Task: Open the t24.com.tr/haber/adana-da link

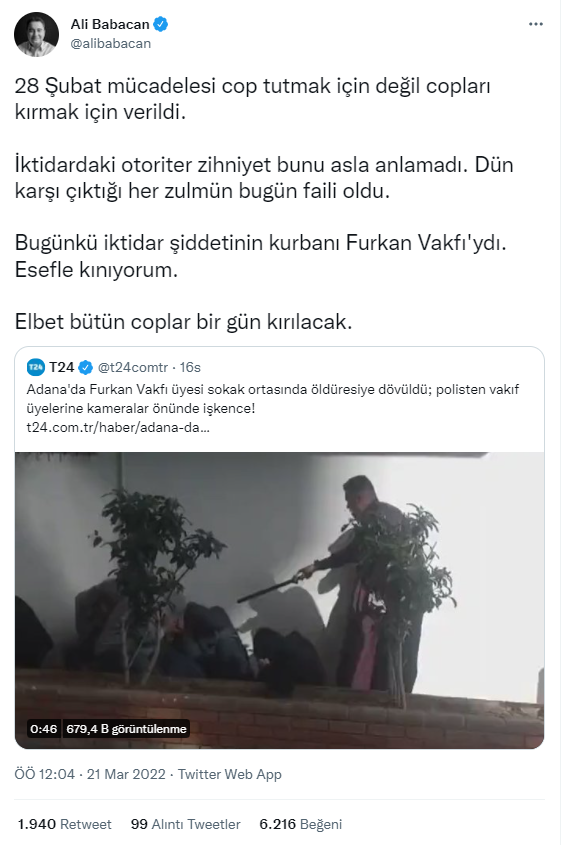Action: [118, 428]
